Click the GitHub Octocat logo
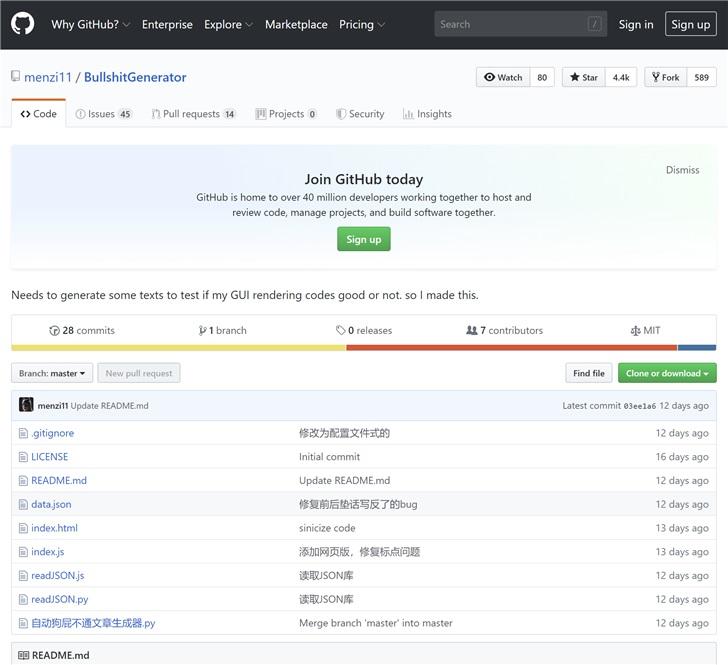728x665 pixels. [22, 24]
